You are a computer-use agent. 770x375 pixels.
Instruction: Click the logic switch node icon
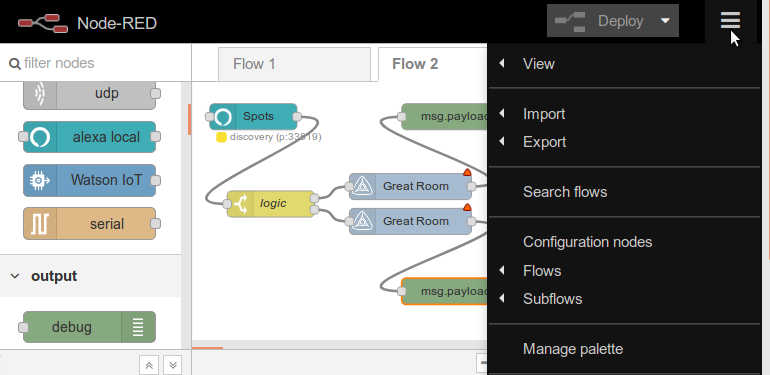tap(241, 204)
